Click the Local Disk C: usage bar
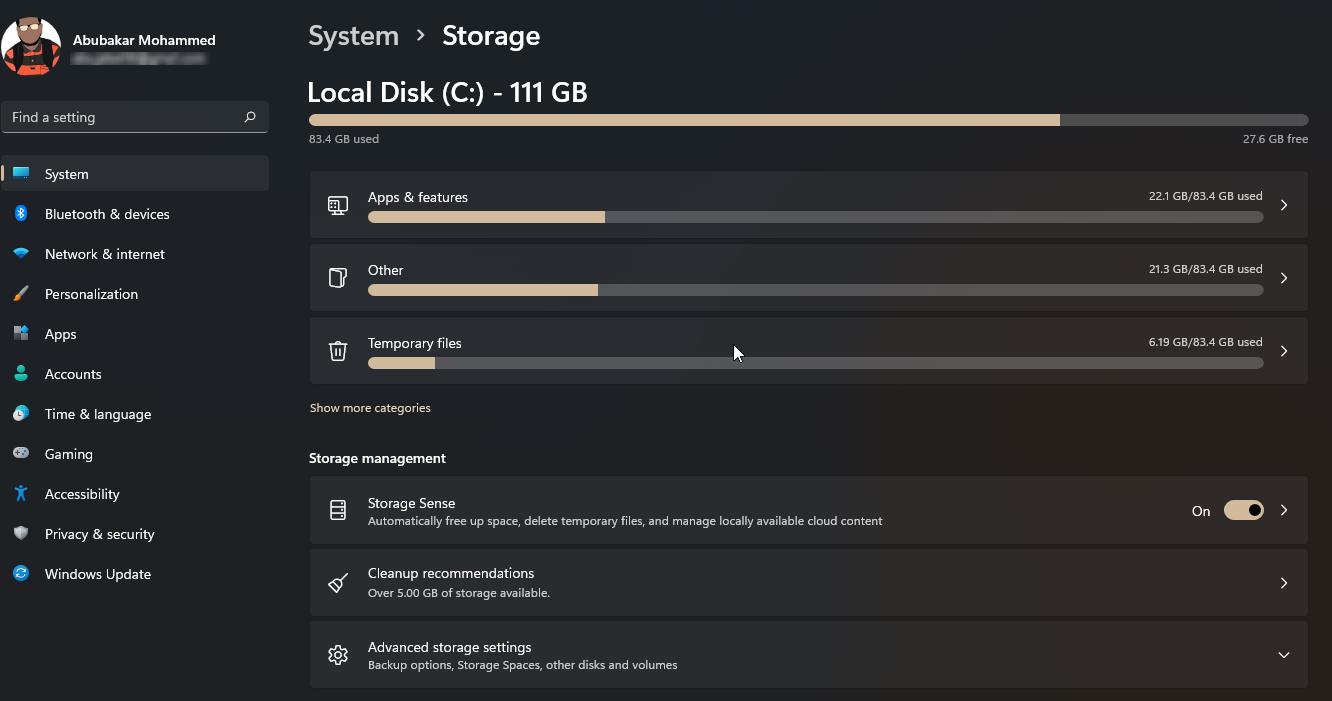This screenshot has height=701, width=1332. [x=808, y=120]
